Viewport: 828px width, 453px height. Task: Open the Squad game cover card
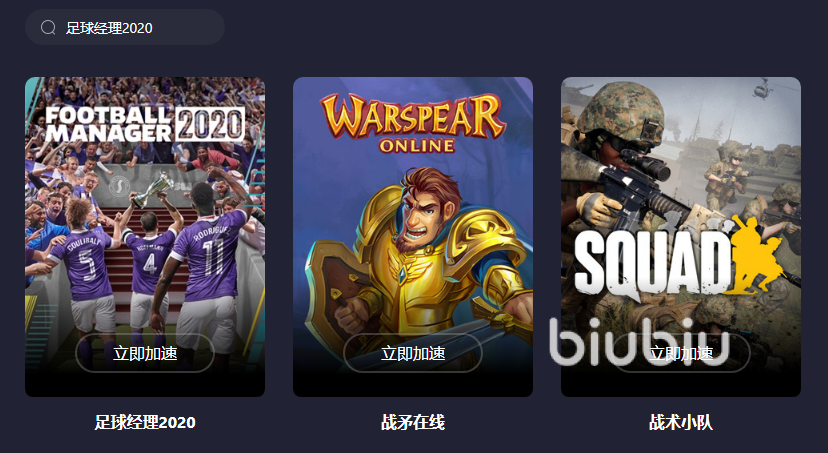[681, 237]
